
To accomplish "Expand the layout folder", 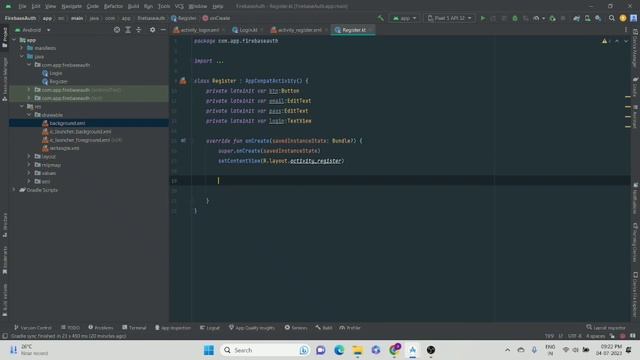I will (x=29, y=156).
